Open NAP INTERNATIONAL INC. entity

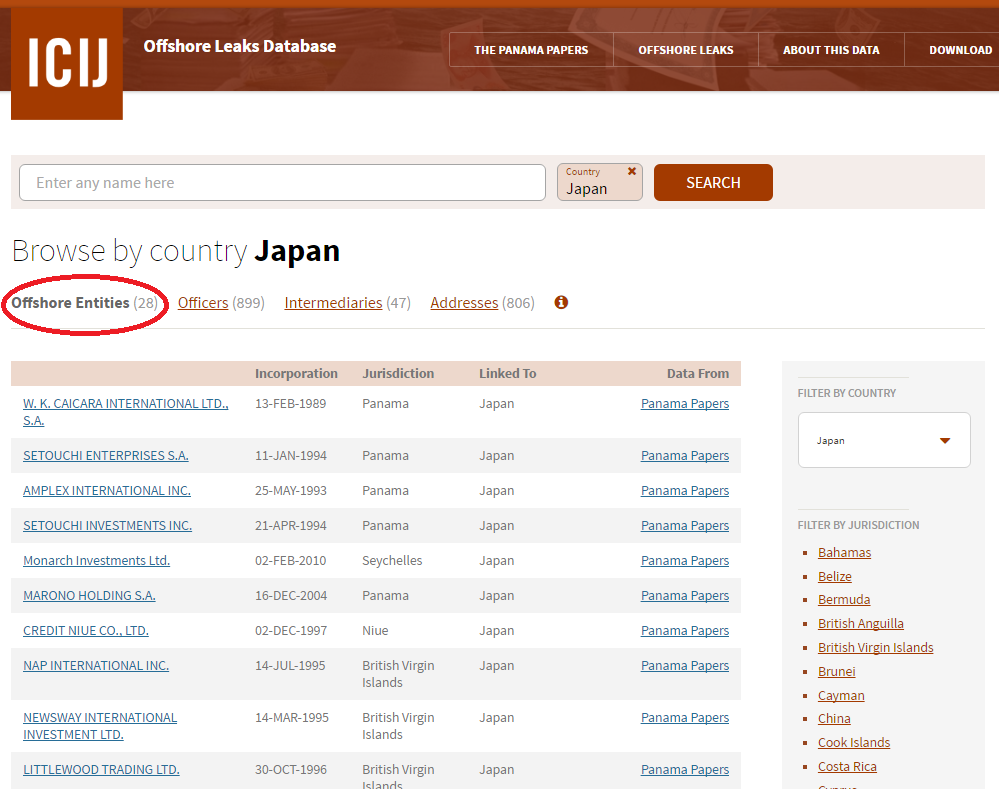(x=96, y=666)
